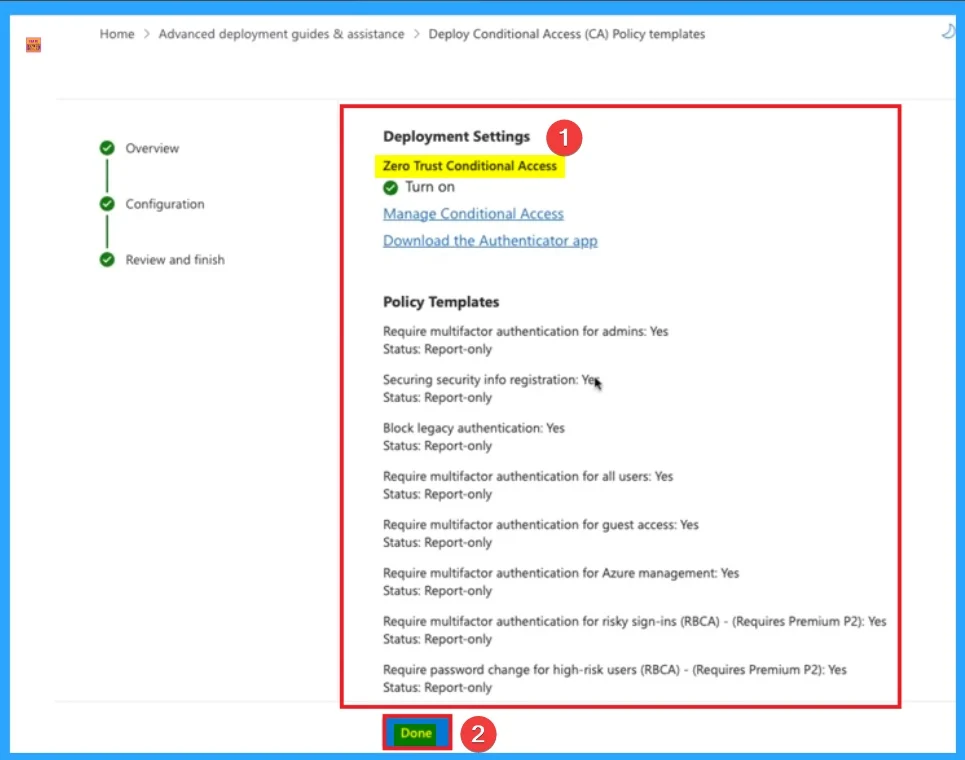Click the Done button

coord(416,733)
